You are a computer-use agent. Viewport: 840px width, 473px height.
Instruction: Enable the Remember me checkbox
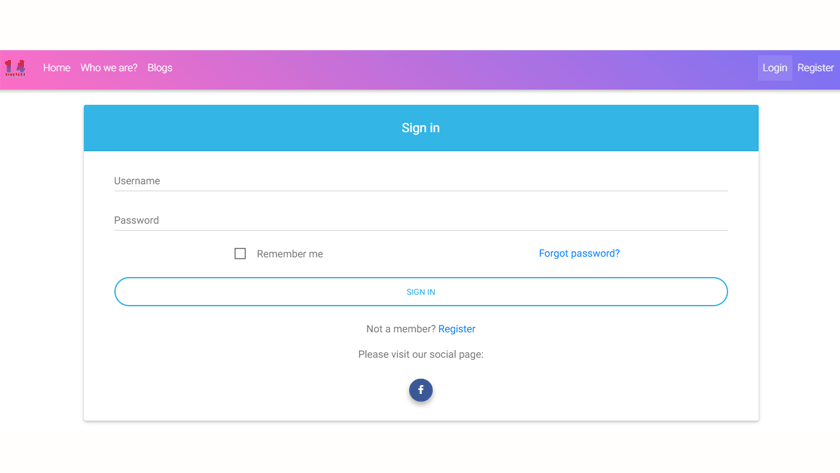(x=240, y=254)
